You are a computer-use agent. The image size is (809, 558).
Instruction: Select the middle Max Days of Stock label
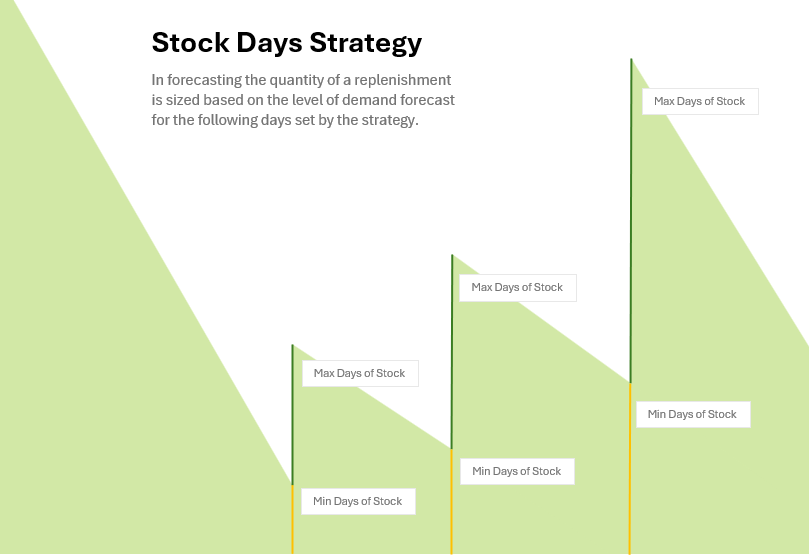click(x=517, y=288)
